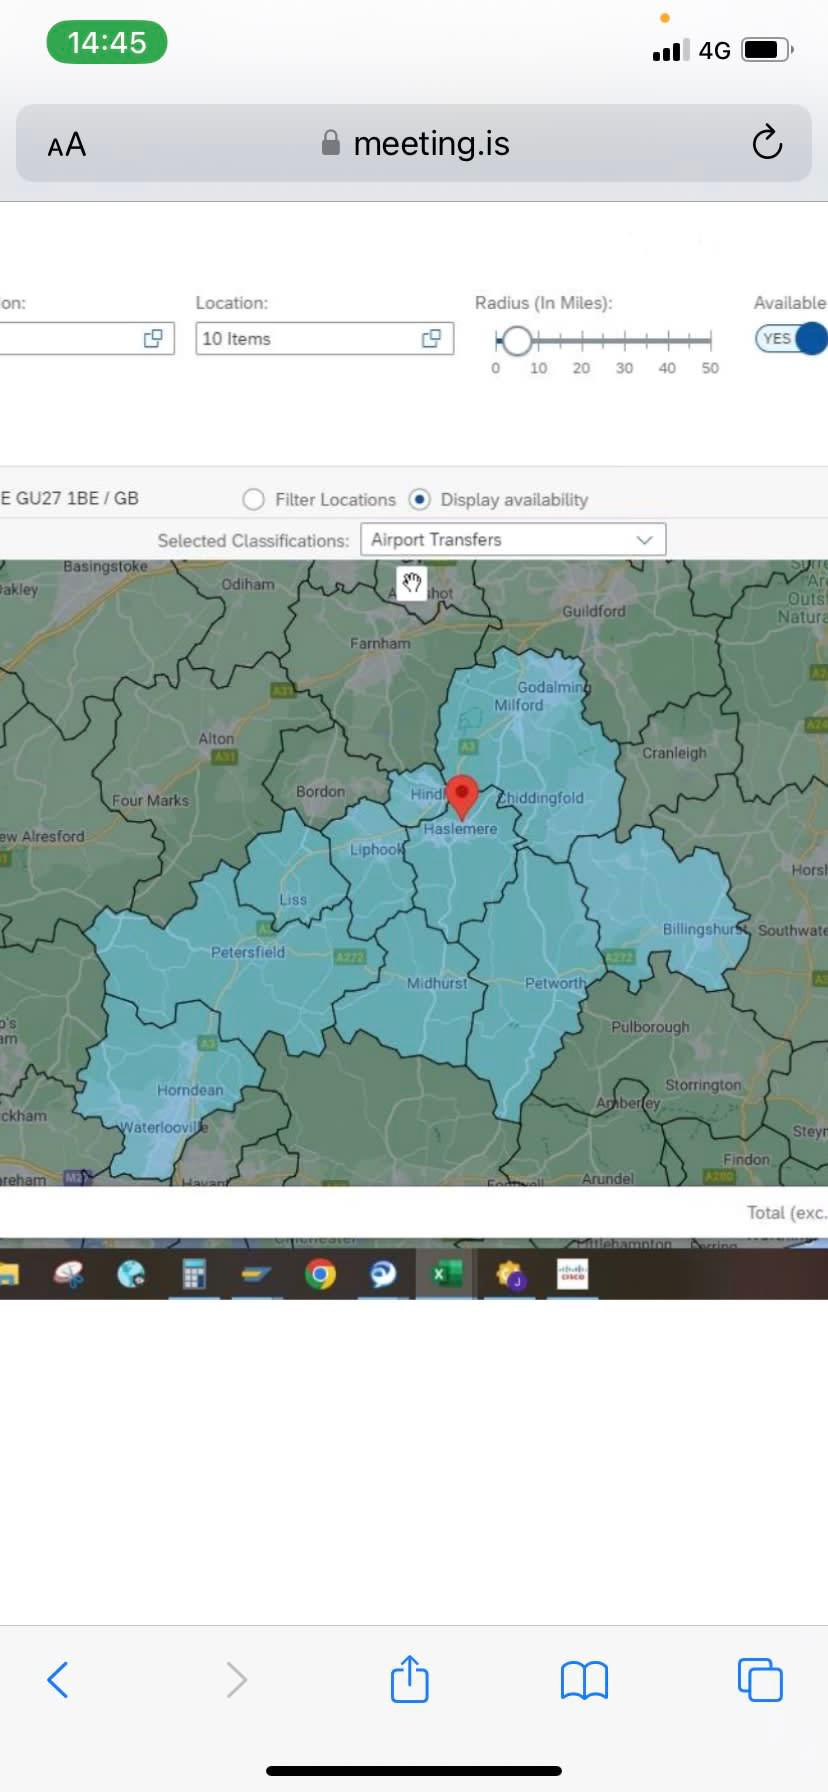The image size is (828, 1792).
Task: Click the GU27 1BE / GB postcode text
Action: point(76,498)
